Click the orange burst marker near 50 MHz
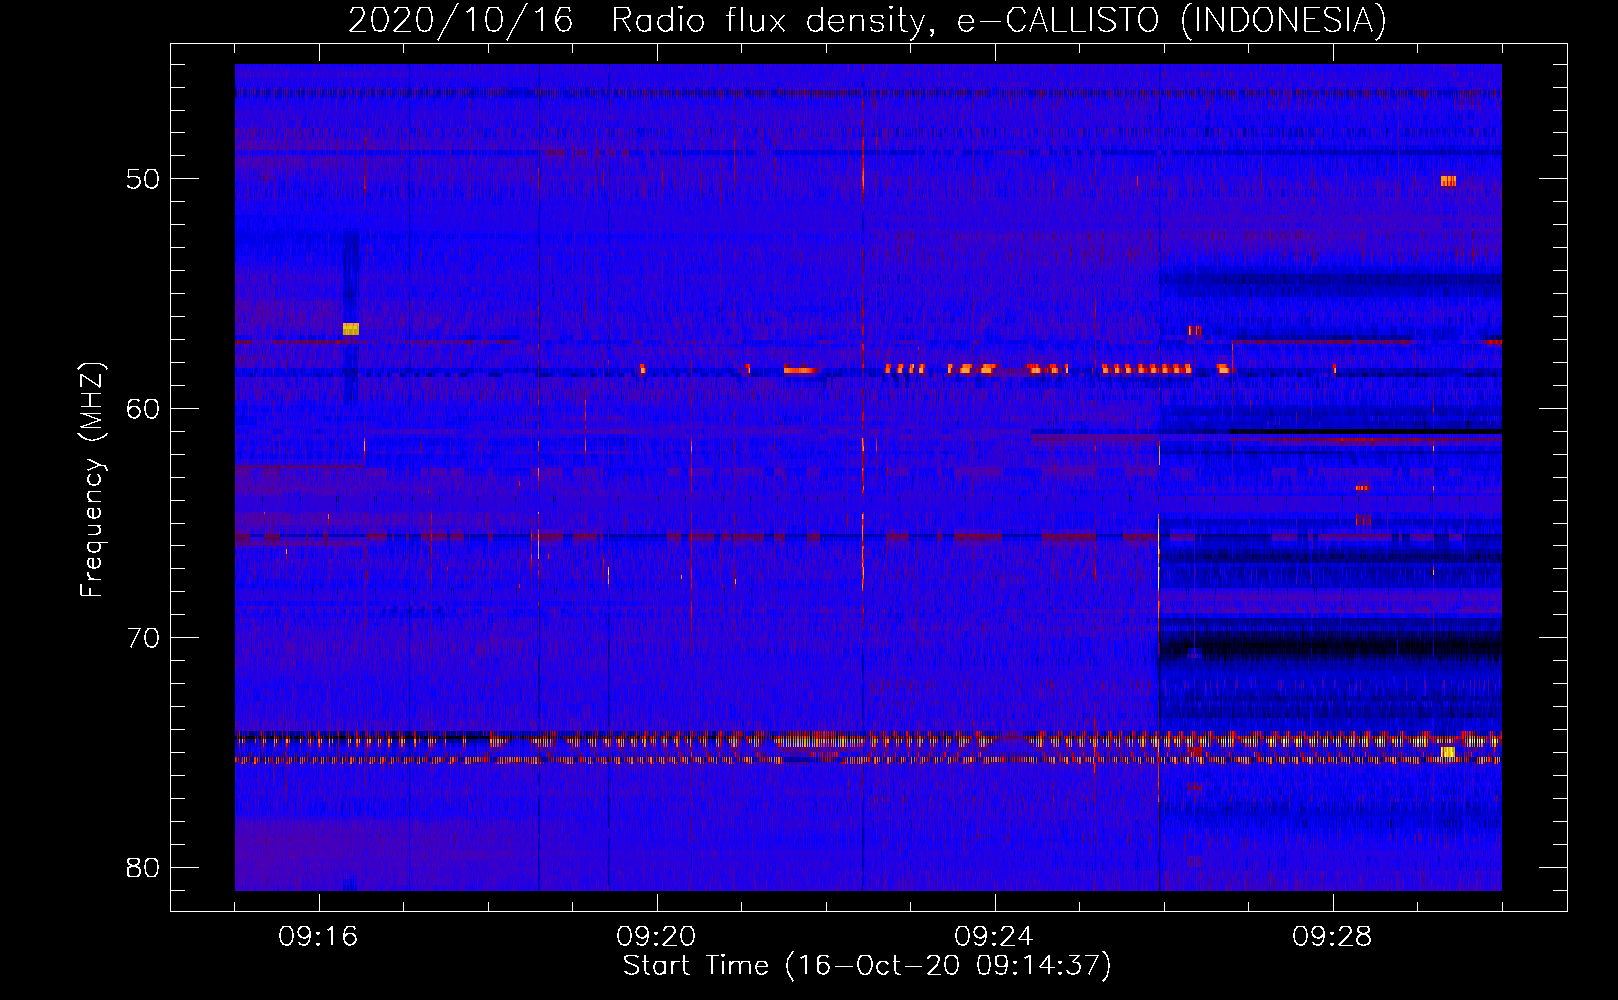 pos(1448,181)
